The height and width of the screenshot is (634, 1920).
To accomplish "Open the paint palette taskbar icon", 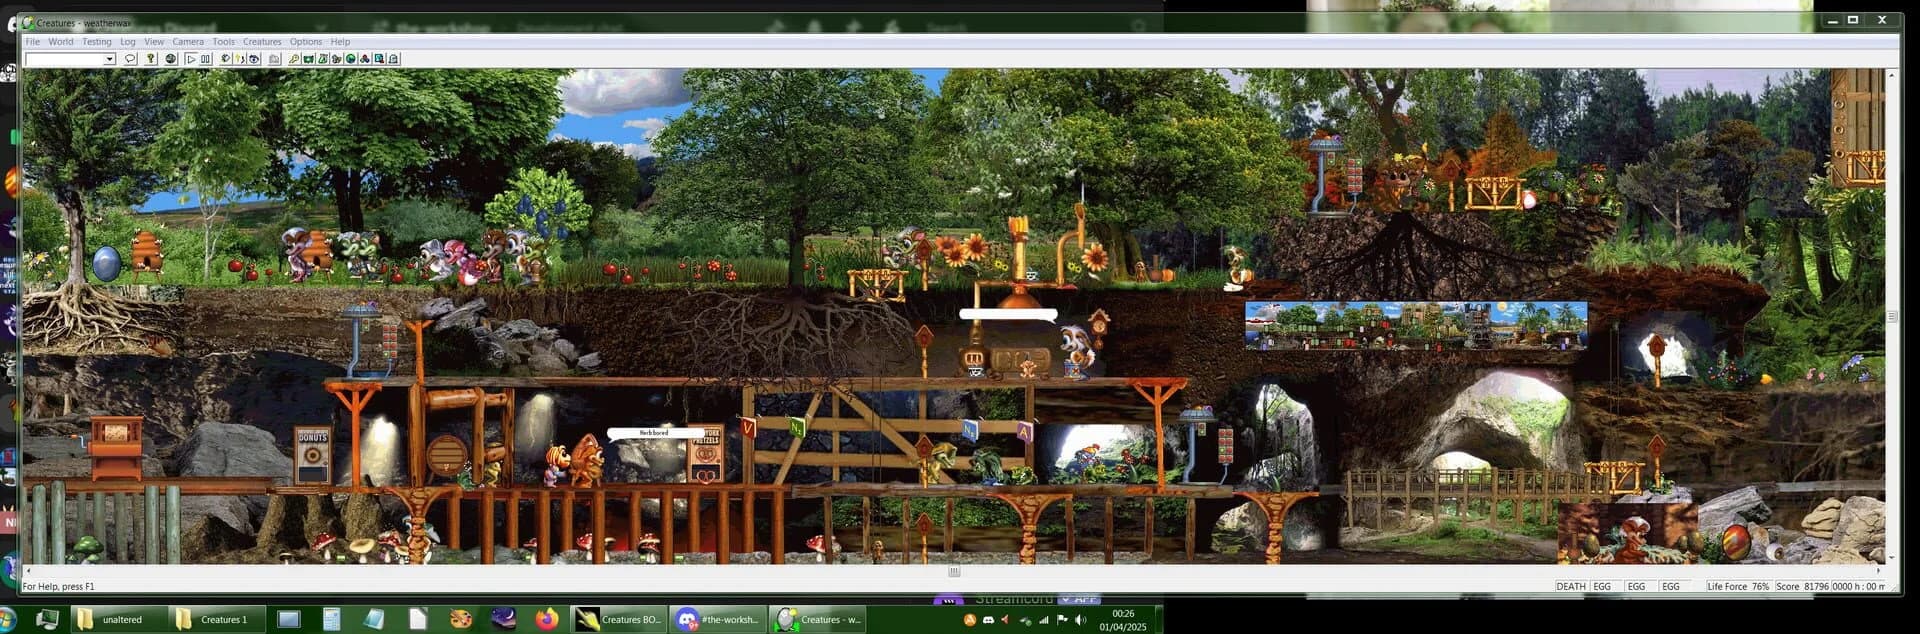I will pos(460,619).
